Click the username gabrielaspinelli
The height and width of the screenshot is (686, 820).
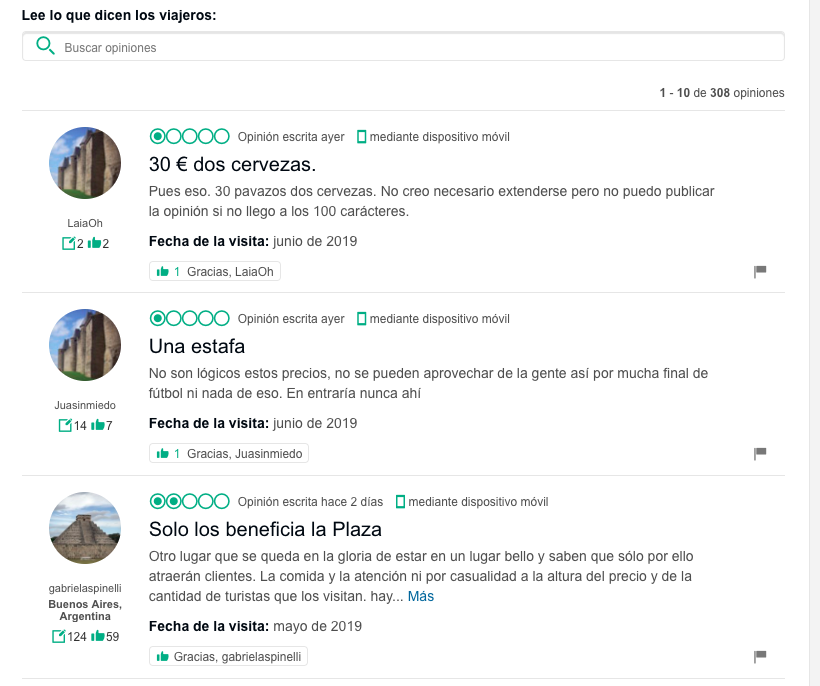pos(85,588)
